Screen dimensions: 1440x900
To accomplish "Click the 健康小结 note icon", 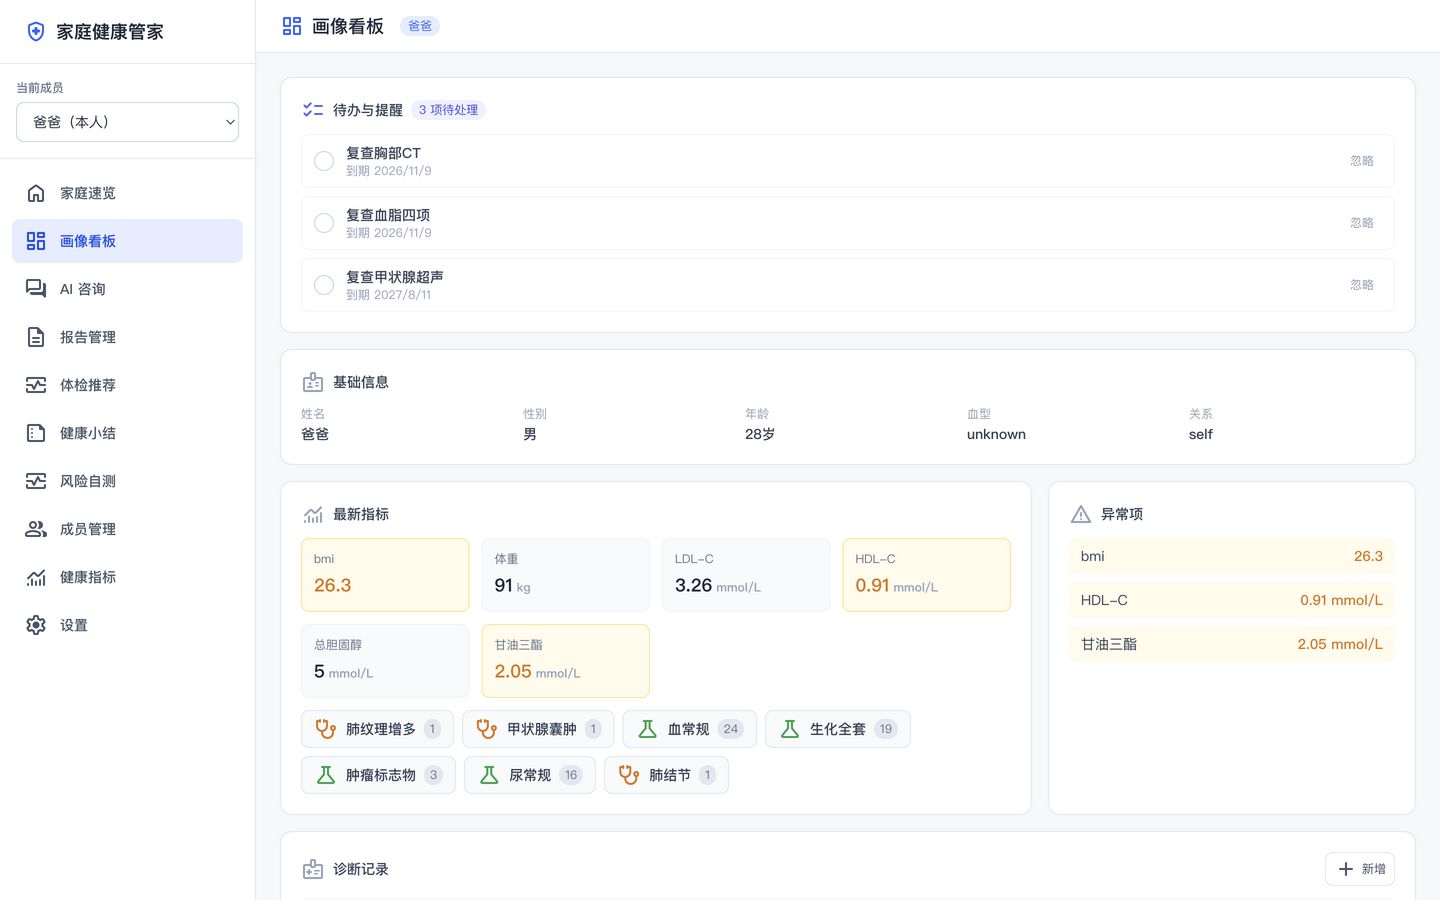I will 36,433.
